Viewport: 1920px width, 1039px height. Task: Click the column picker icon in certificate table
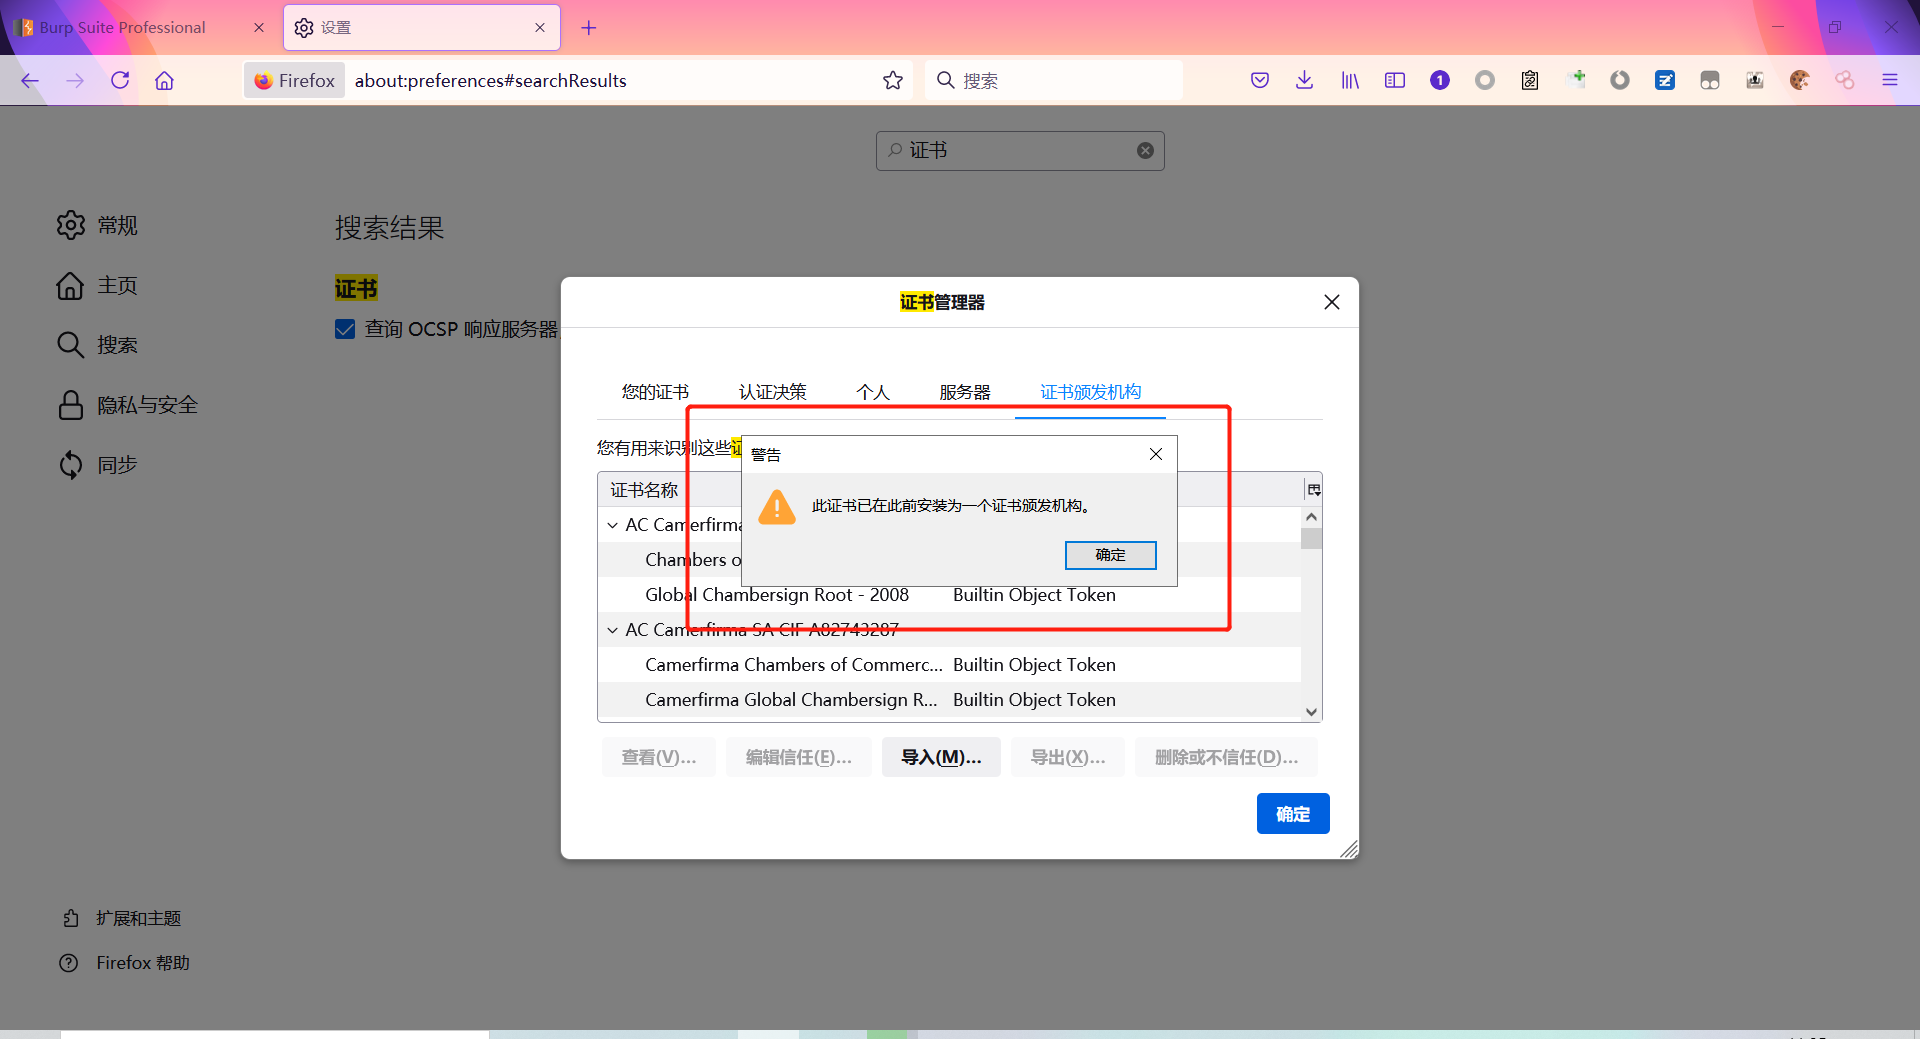[1314, 490]
